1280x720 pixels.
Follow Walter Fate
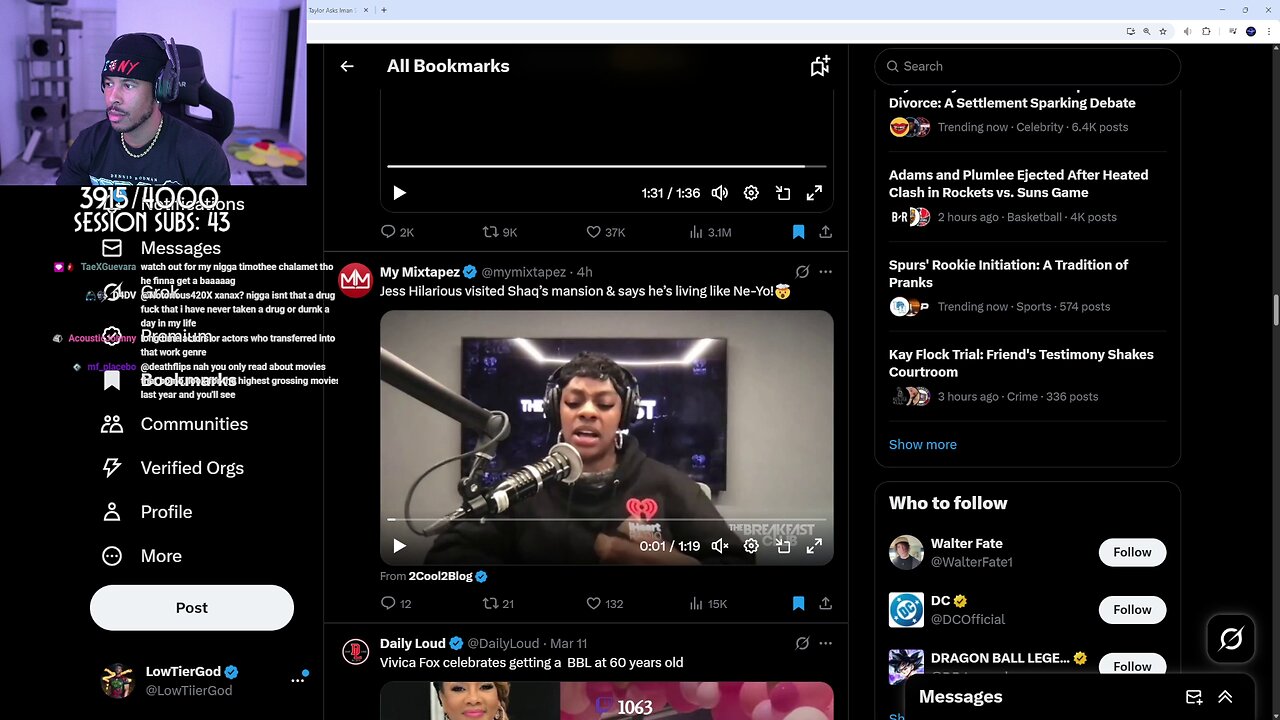1132,552
